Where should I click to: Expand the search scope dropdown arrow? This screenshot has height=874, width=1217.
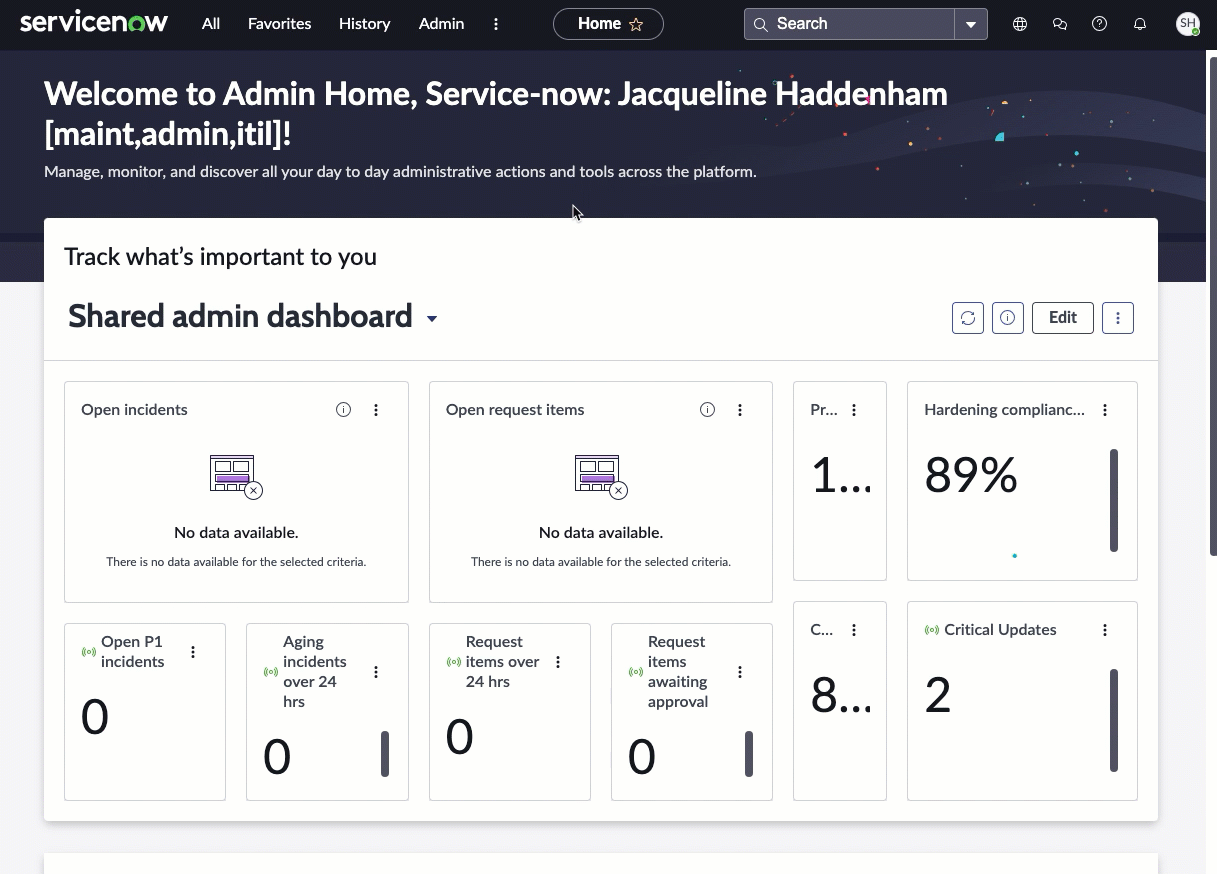pos(971,24)
